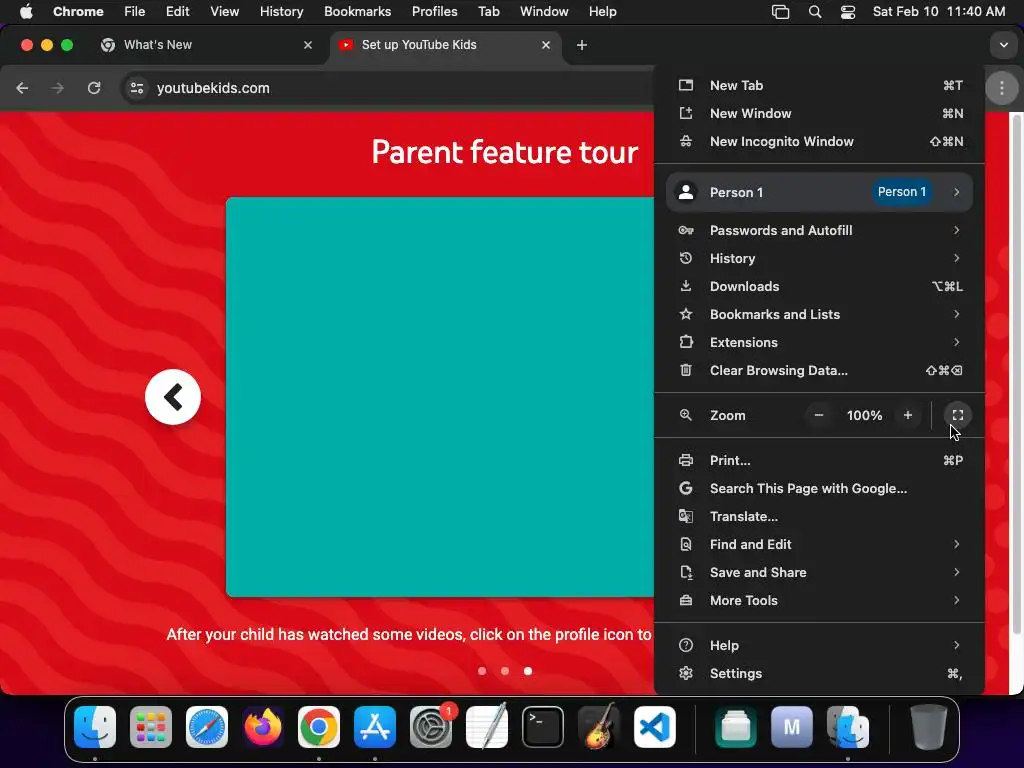
Task: Open Launchpad from the Dock
Action: (x=151, y=727)
